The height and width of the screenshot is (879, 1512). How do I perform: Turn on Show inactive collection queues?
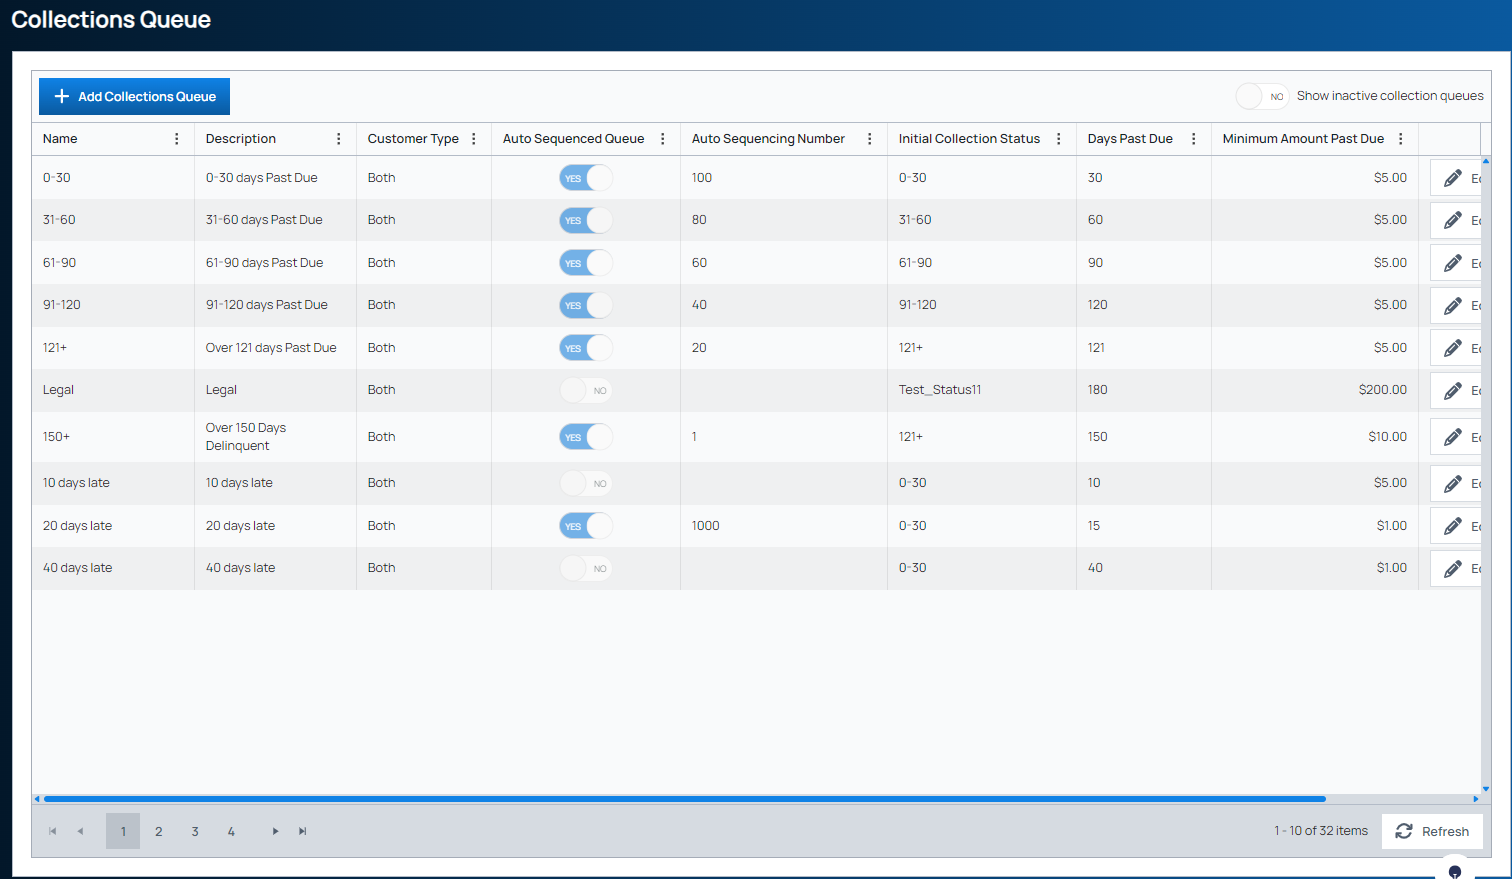pos(1262,96)
